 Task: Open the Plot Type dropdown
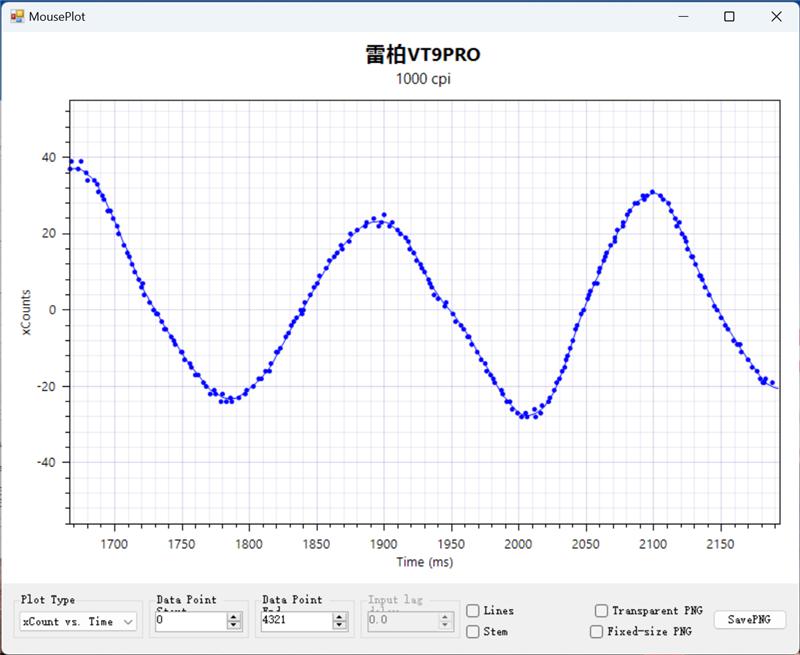tap(79, 622)
